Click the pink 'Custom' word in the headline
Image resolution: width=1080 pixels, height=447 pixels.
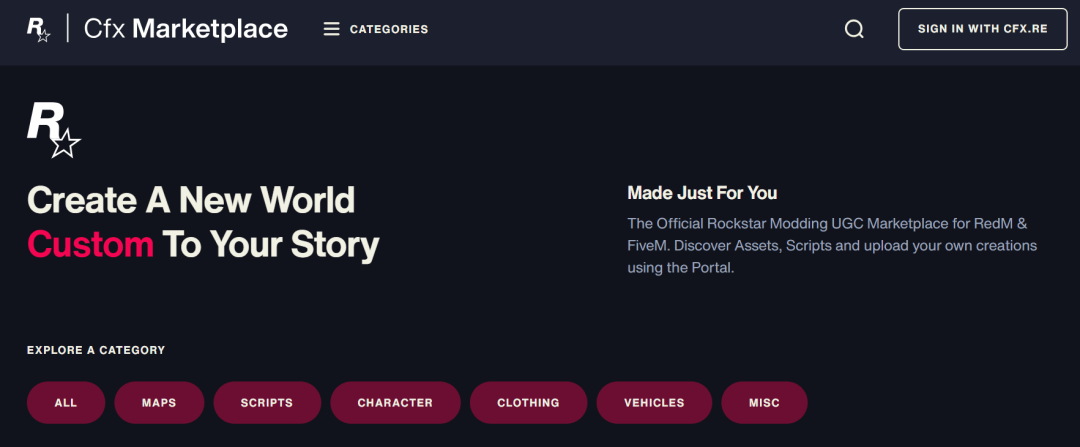click(x=90, y=244)
